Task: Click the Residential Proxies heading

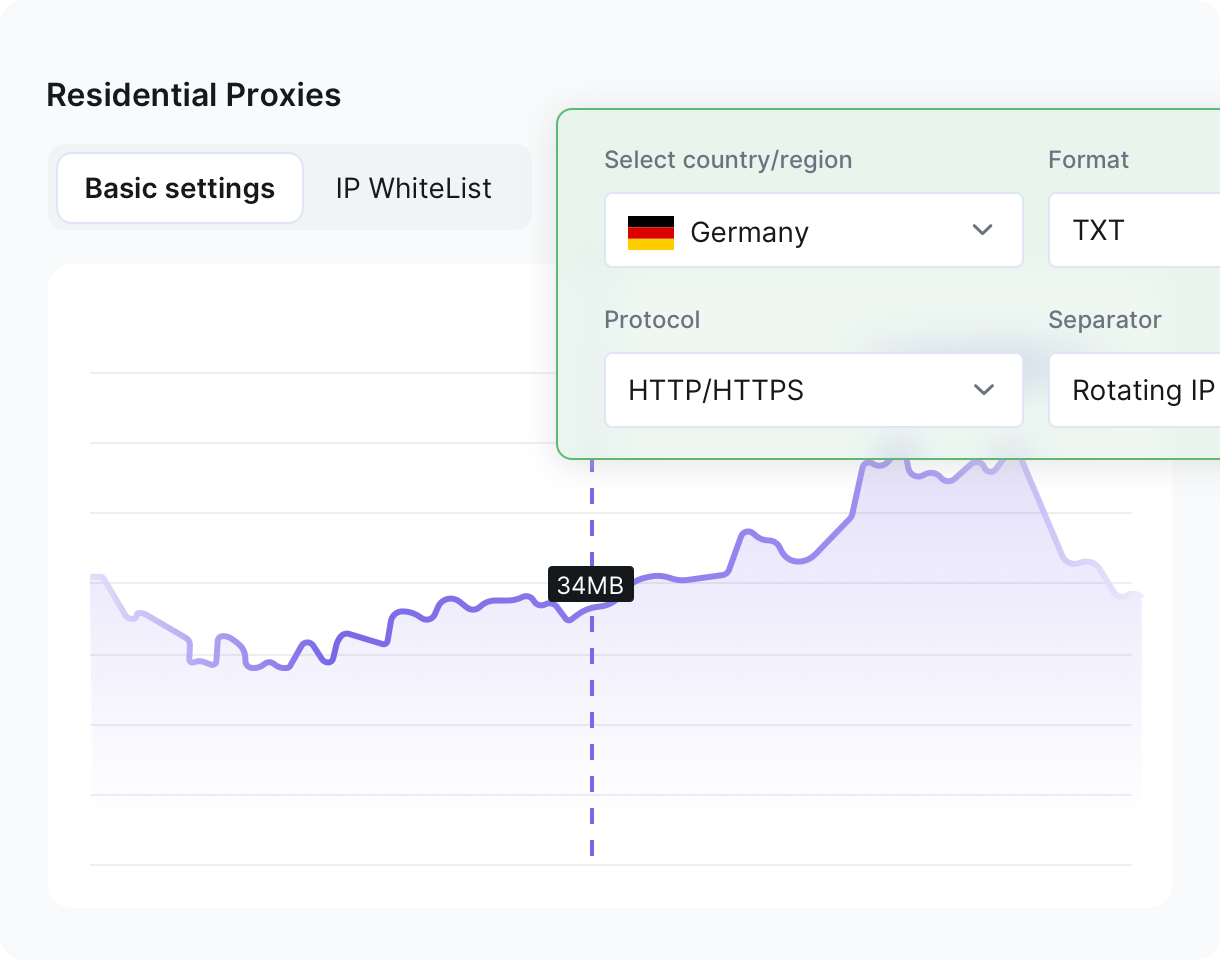Action: [x=194, y=95]
